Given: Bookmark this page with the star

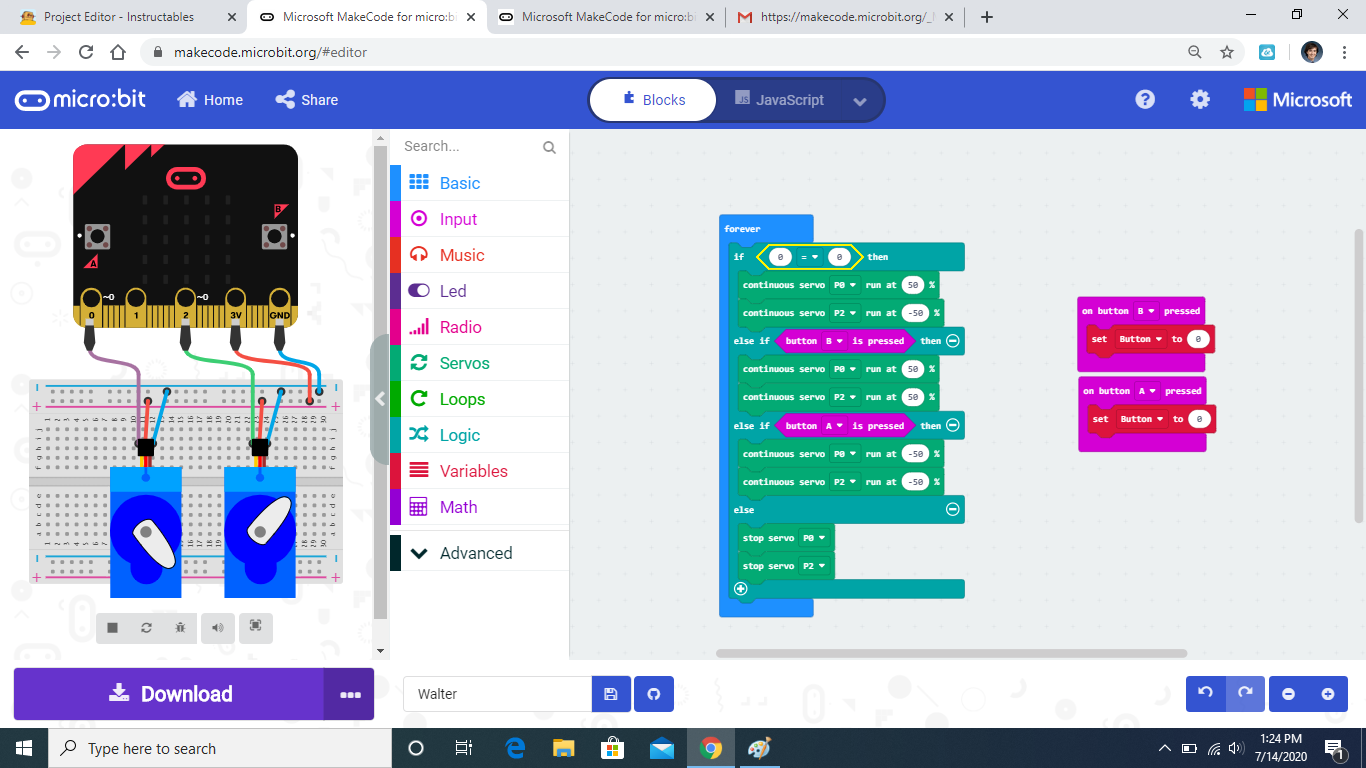Looking at the screenshot, I should coord(1227,52).
